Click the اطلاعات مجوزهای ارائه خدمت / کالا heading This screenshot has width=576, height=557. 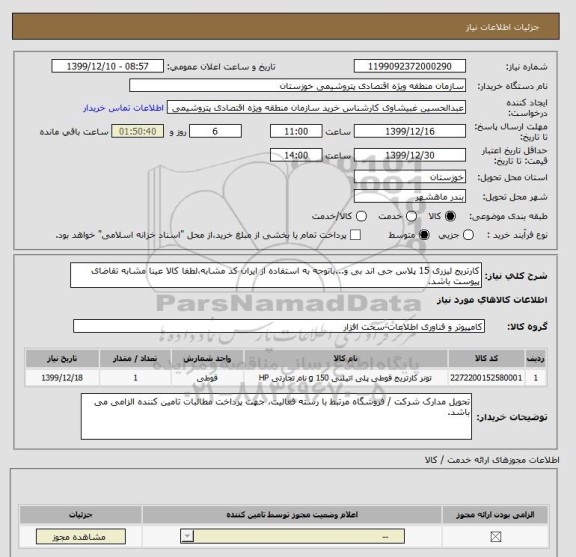(x=492, y=460)
